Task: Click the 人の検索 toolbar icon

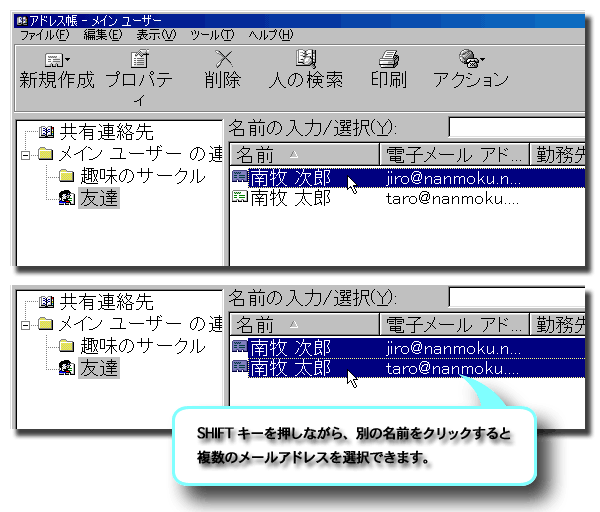Action: click(x=306, y=59)
